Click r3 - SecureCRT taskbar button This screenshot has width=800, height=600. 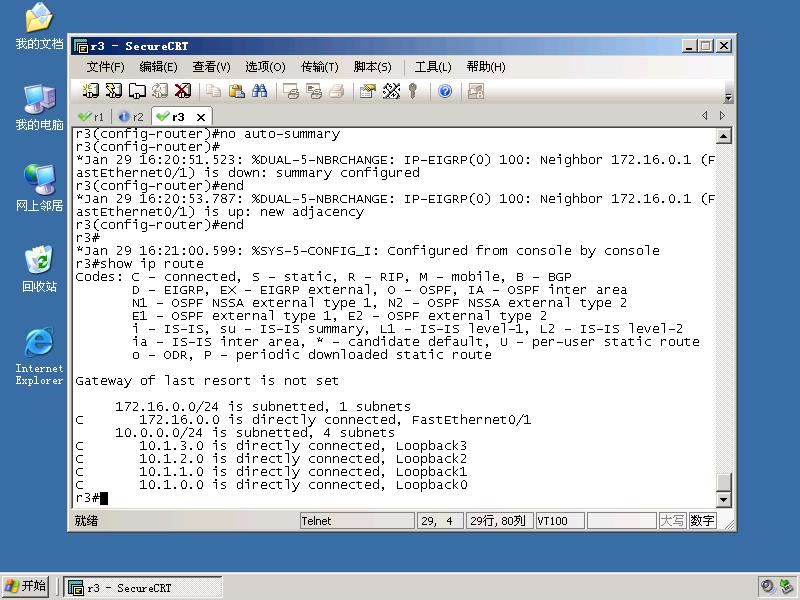[x=143, y=587]
